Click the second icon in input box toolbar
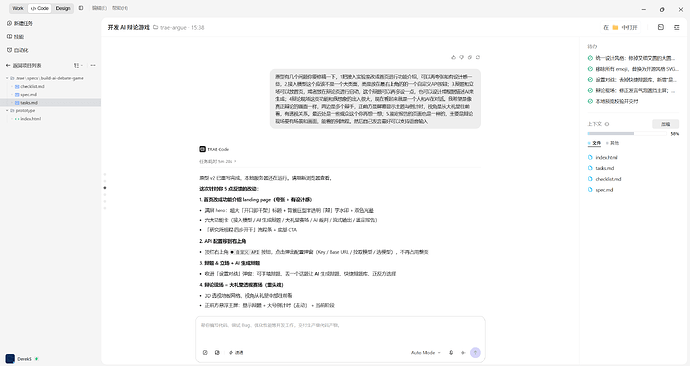The height and width of the screenshot is (366, 690). coord(217,352)
